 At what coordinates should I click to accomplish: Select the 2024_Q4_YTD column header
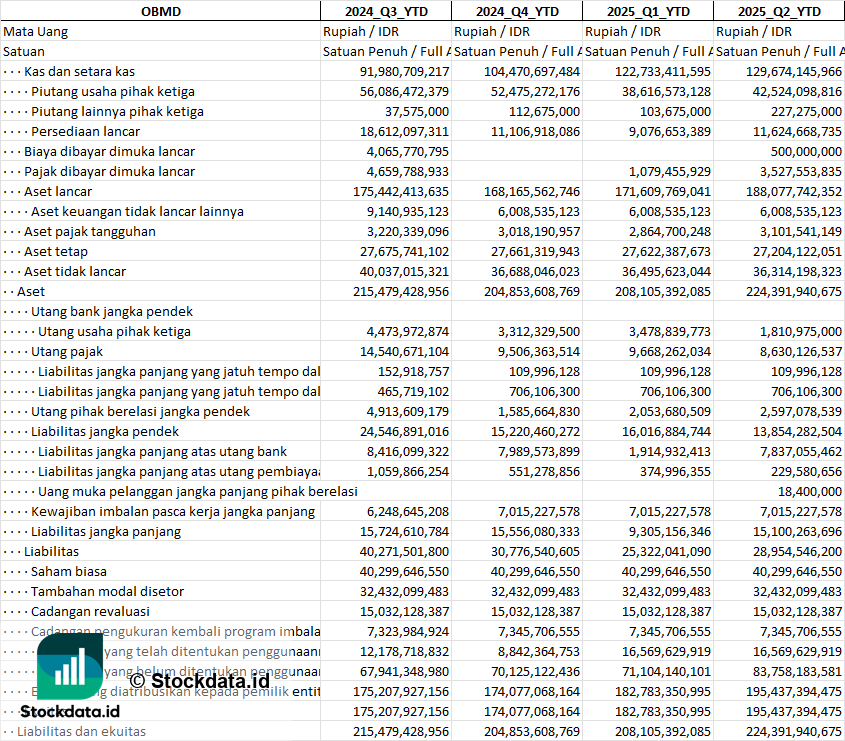(x=517, y=11)
